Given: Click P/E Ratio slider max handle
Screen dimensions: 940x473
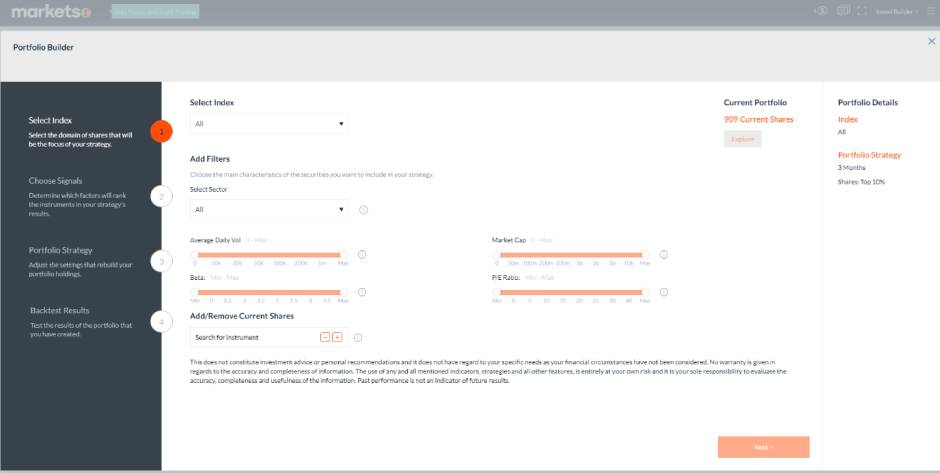Looking at the screenshot, I should pyautogui.click(x=645, y=293).
